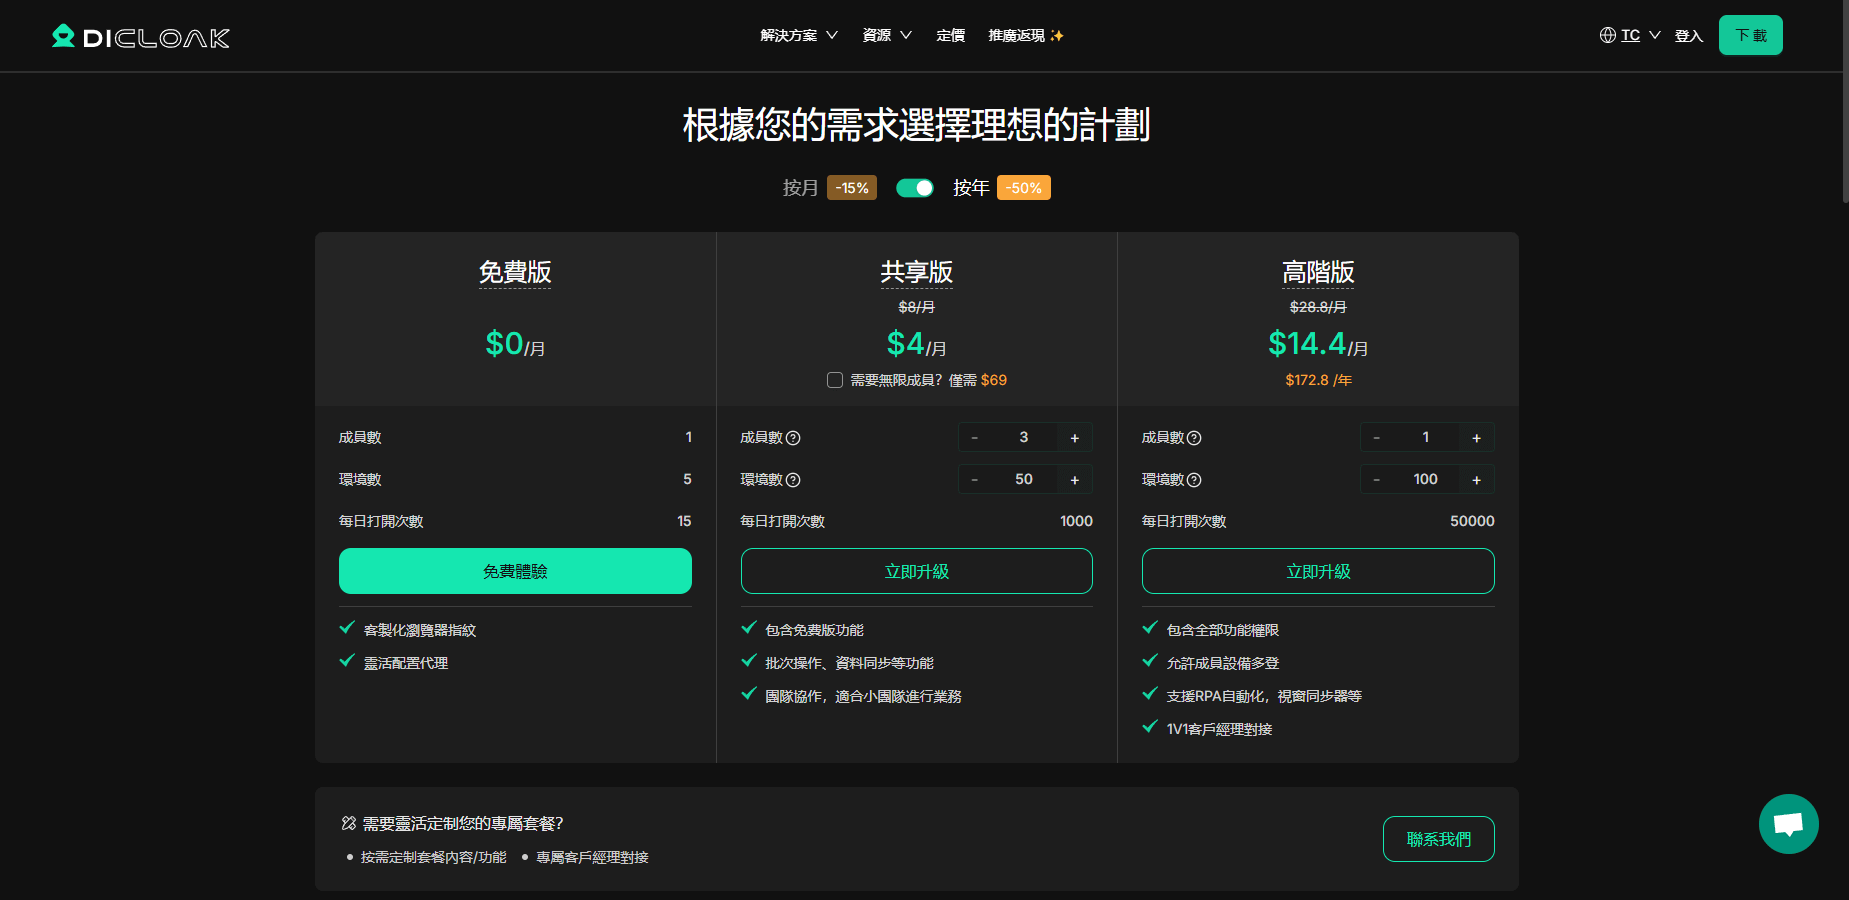Select 按月 monthly billing option
The width and height of the screenshot is (1849, 900).
[x=800, y=188]
